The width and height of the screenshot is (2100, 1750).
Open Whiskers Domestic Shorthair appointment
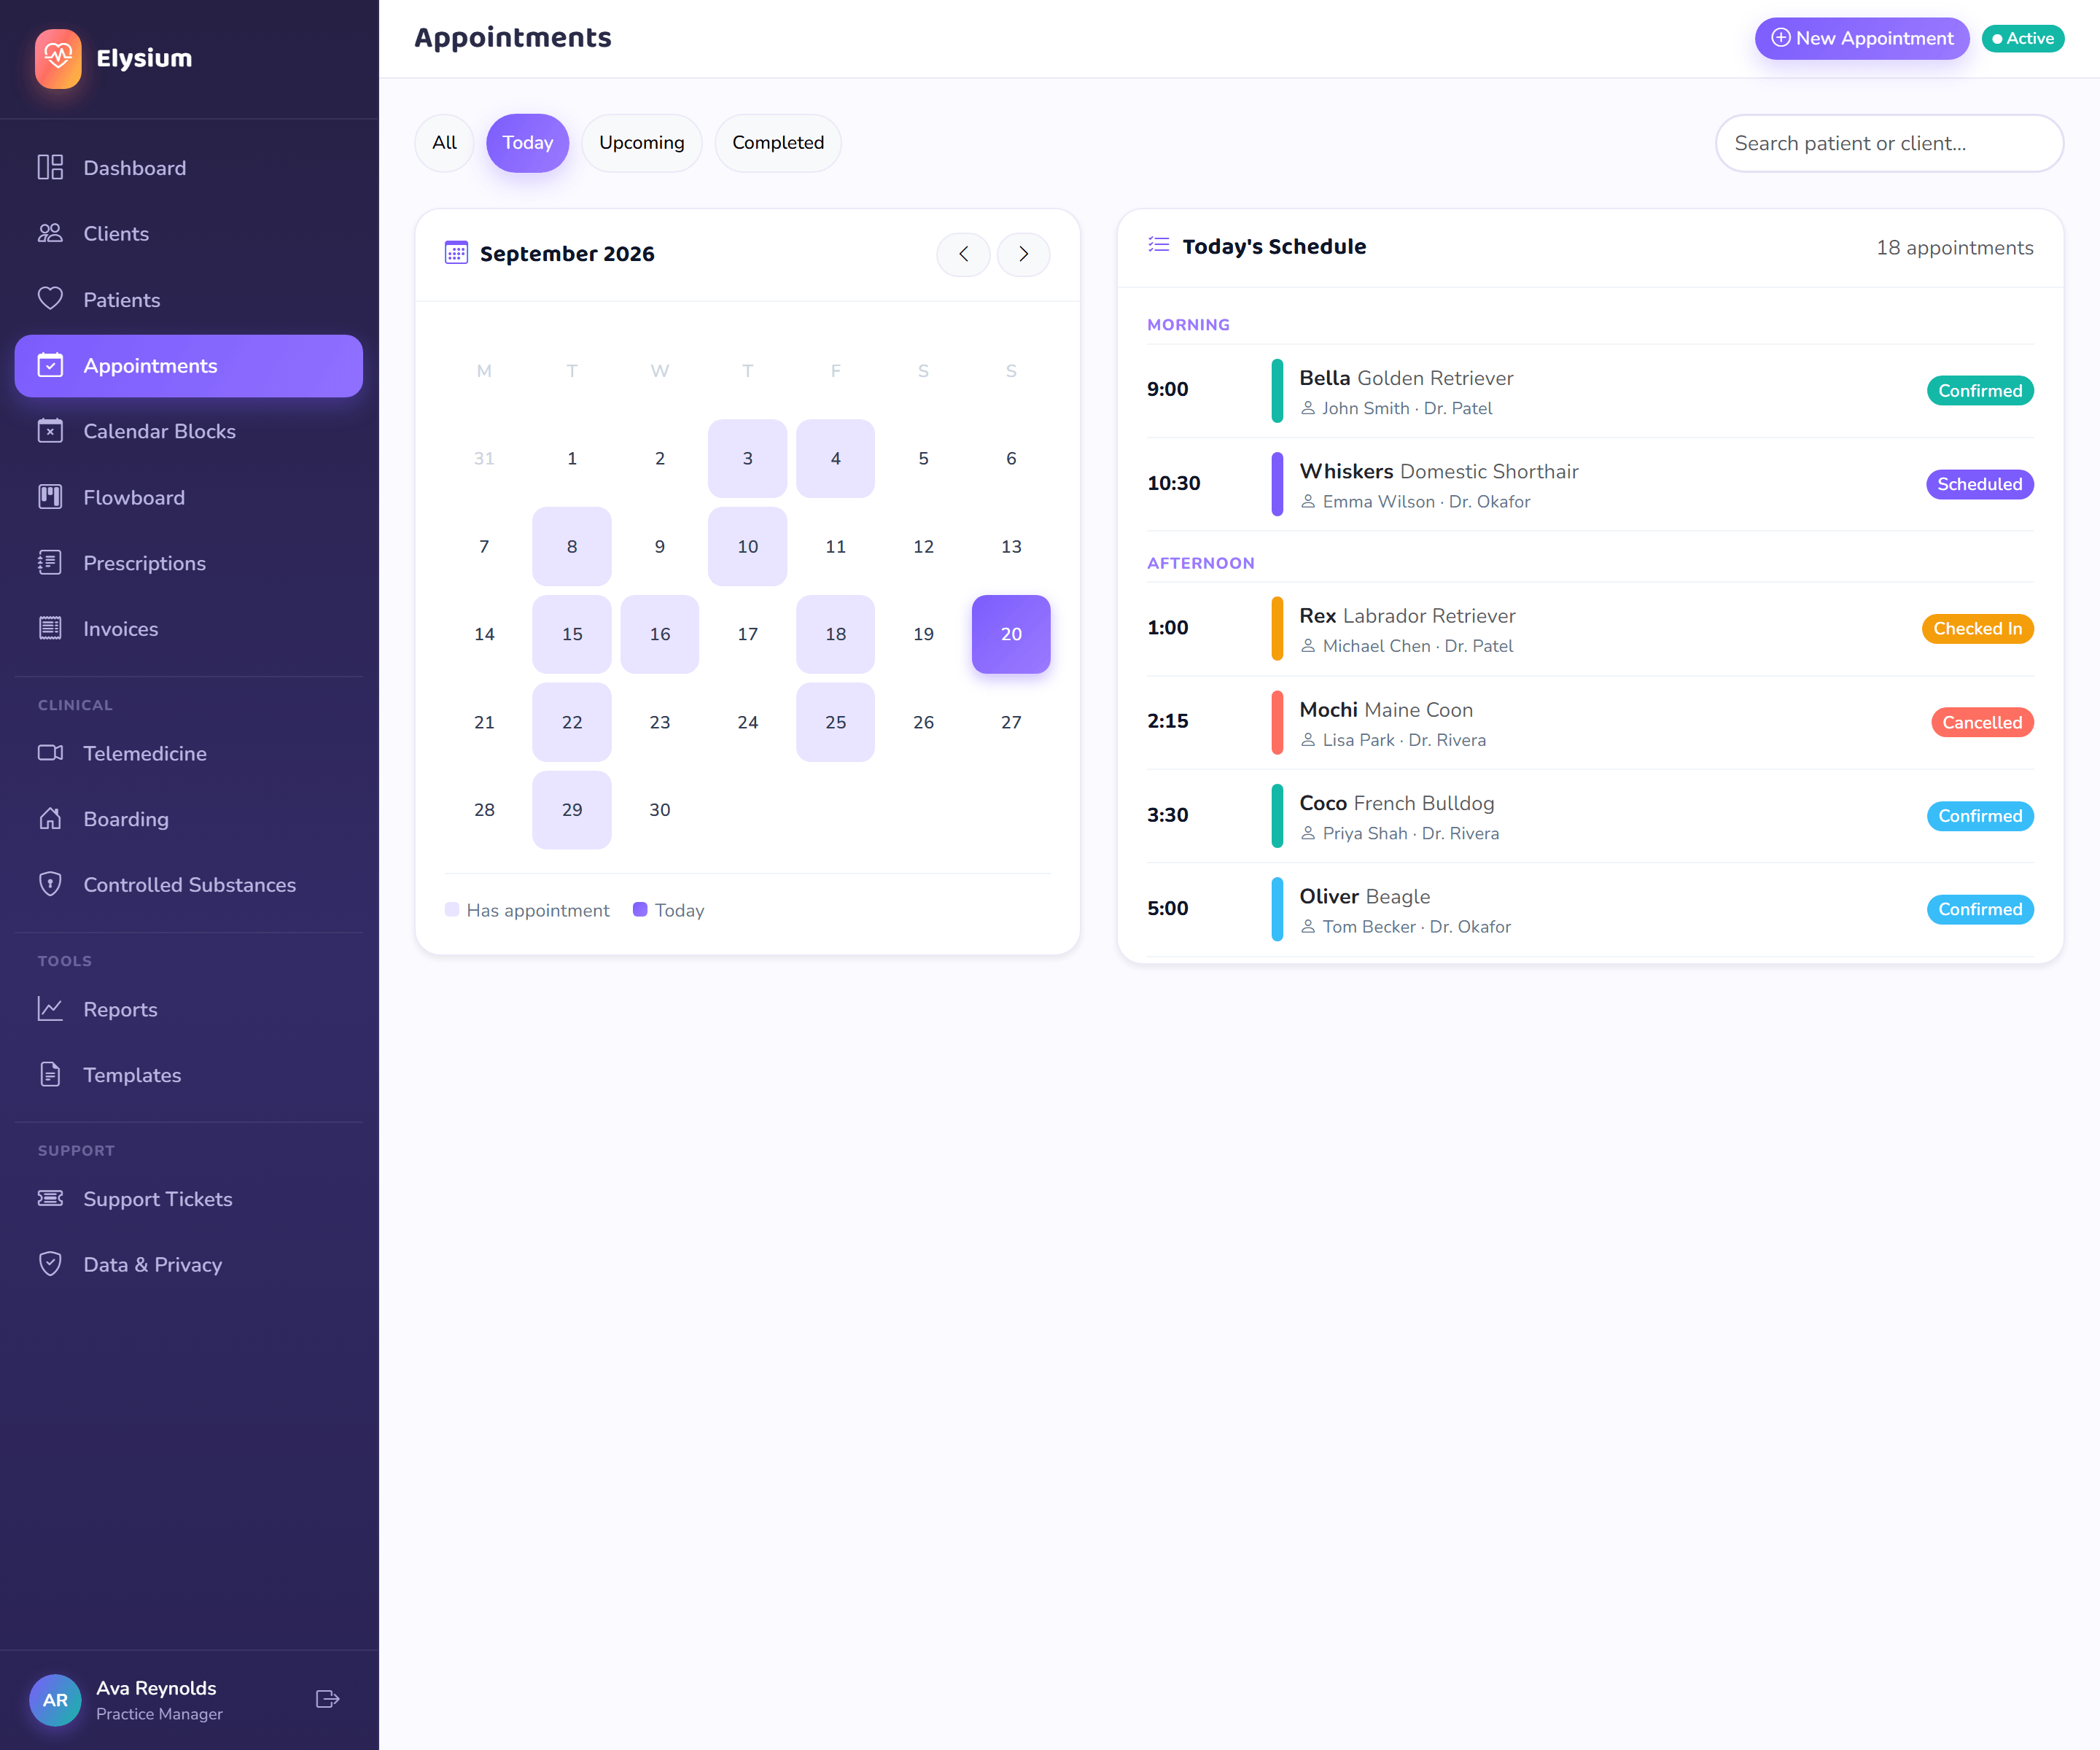pyautogui.click(x=1590, y=484)
